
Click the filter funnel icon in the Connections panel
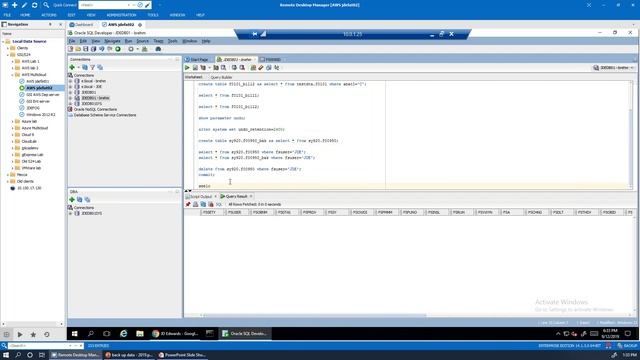(92, 67)
